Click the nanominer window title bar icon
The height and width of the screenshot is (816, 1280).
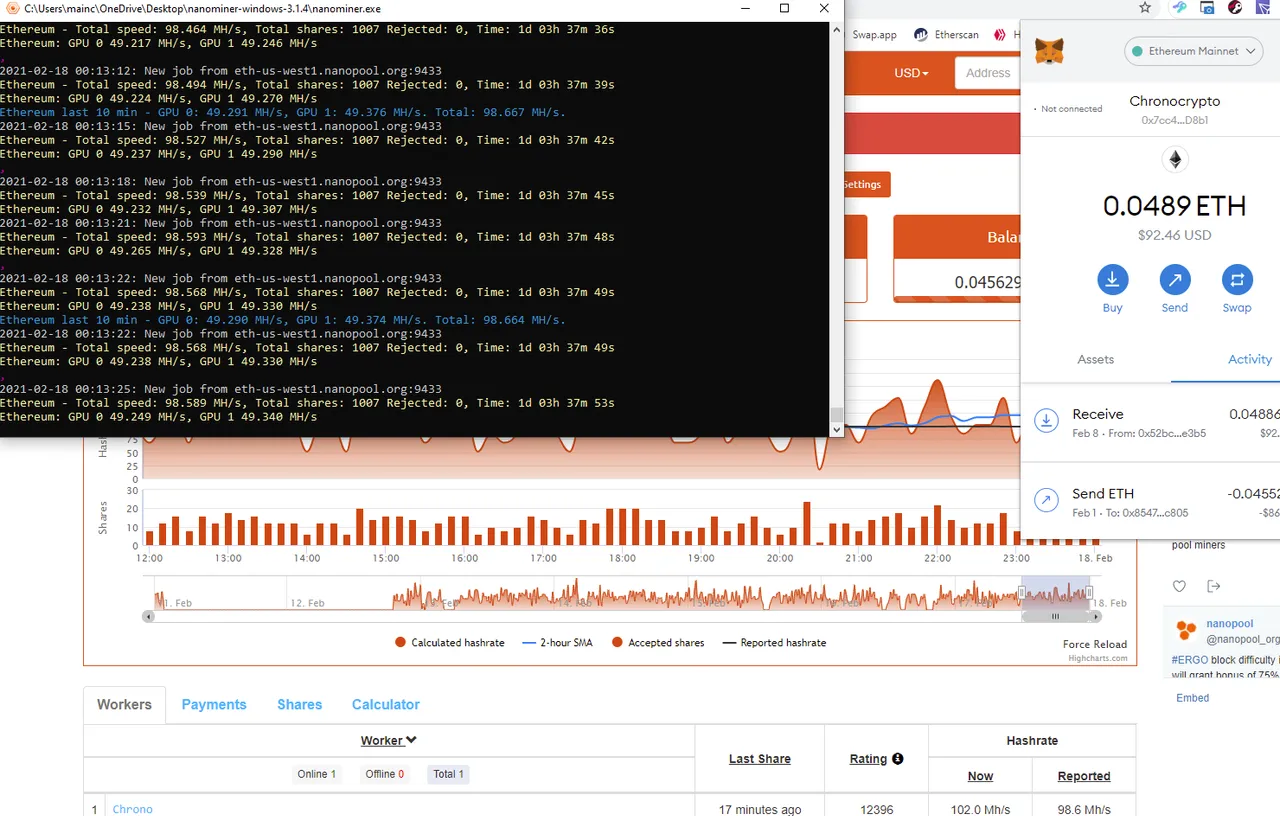[12, 8]
